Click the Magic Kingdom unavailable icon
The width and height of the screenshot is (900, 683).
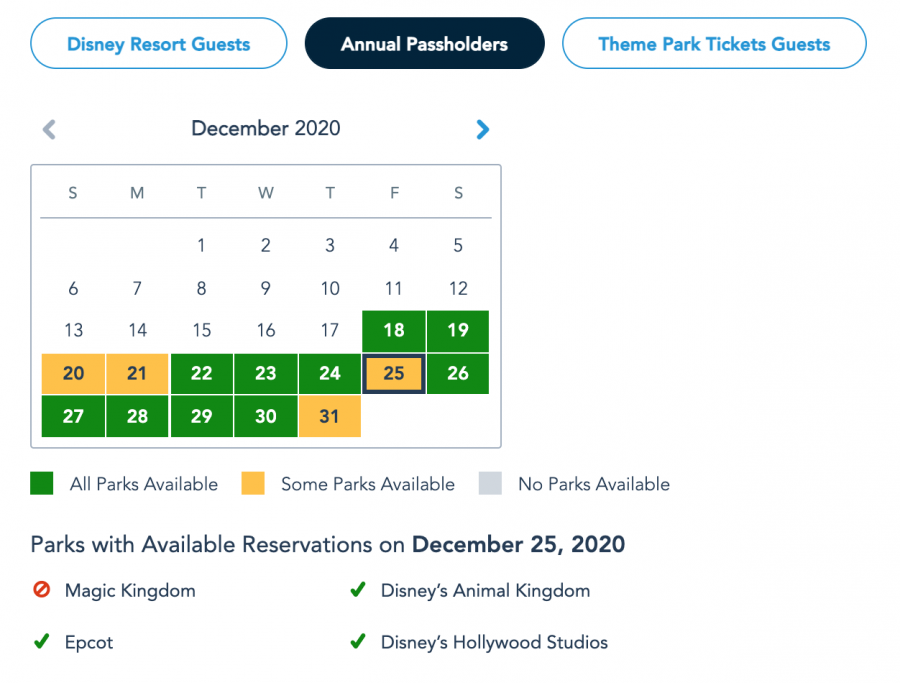(x=41, y=590)
